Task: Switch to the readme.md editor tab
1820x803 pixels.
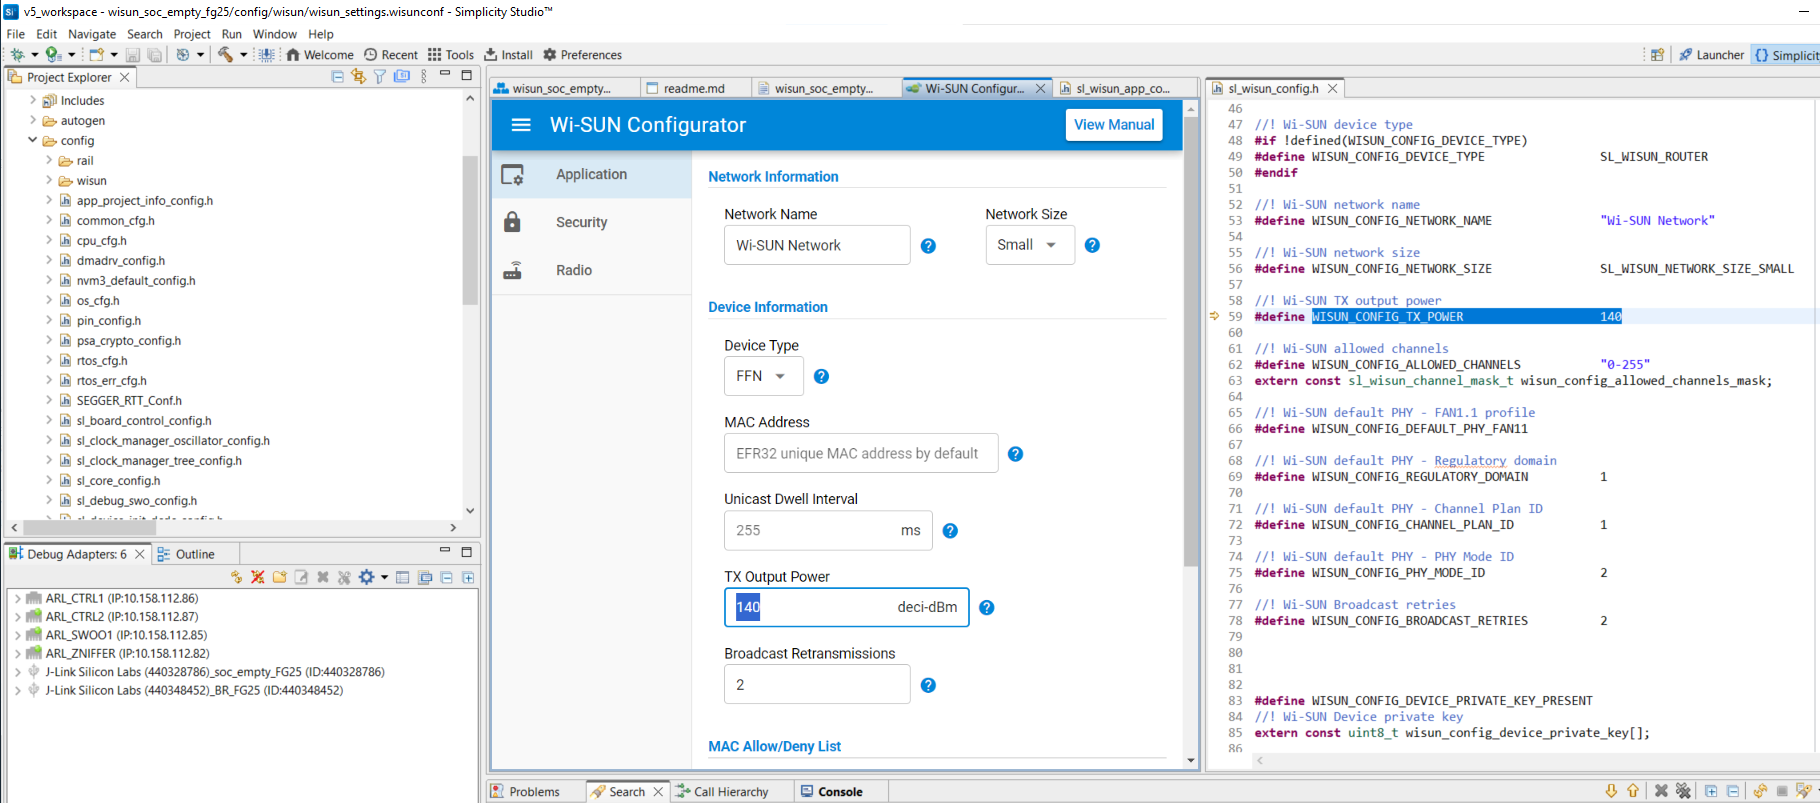Action: click(694, 89)
